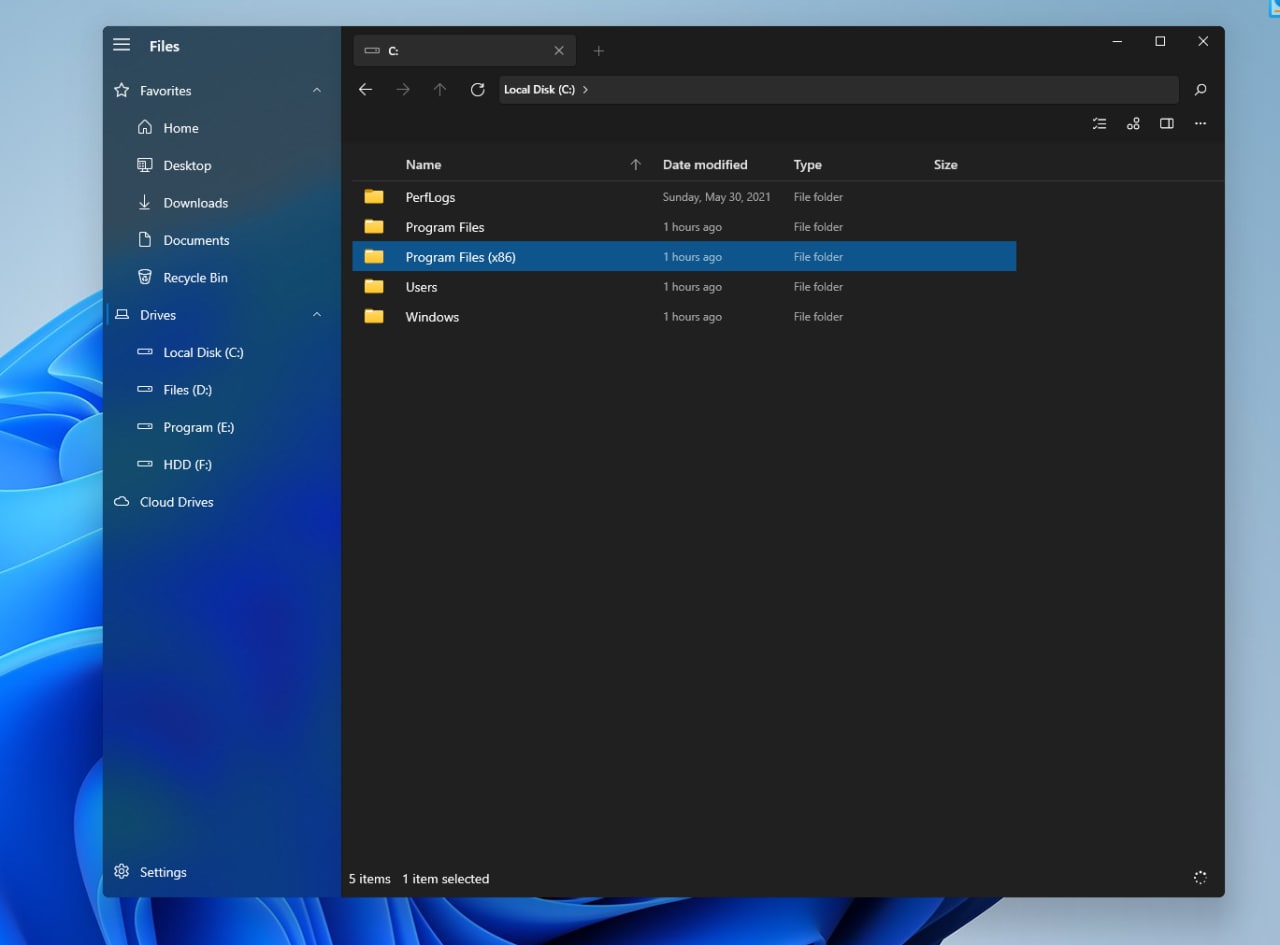Viewport: 1280px width, 945px height.
Task: Toggle multiselect checklist icon in toolbar
Action: pos(1099,124)
